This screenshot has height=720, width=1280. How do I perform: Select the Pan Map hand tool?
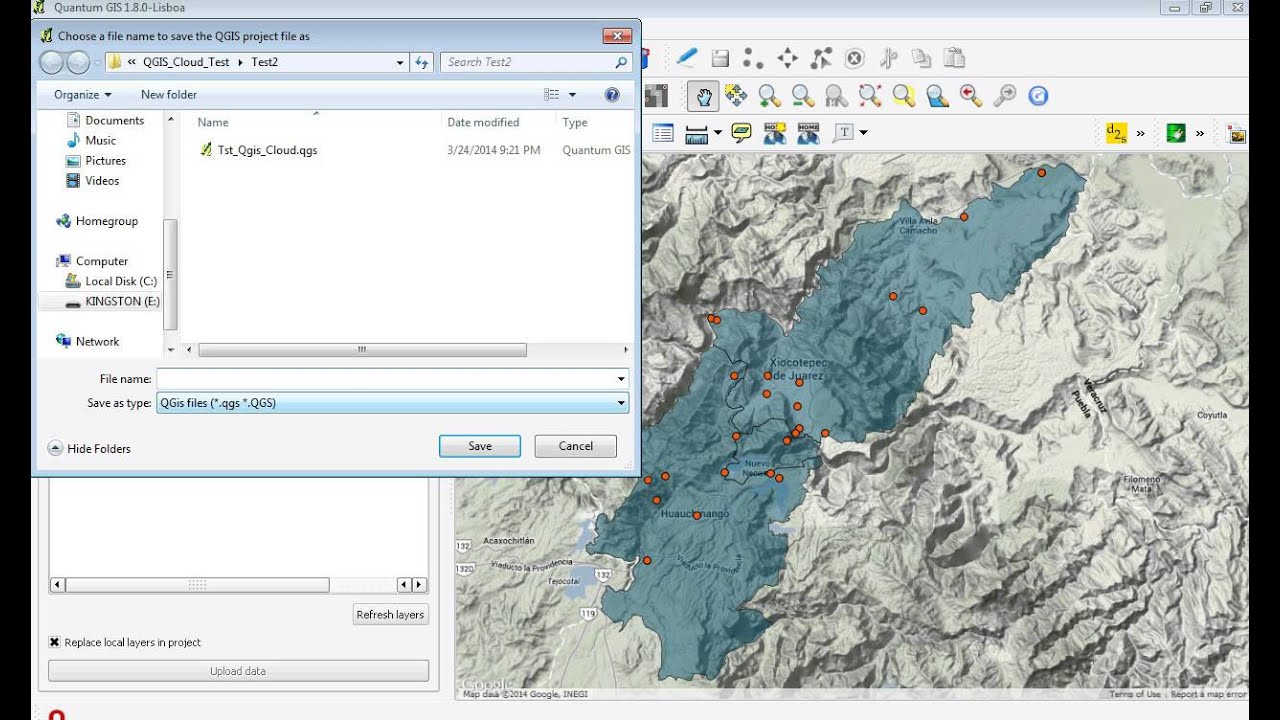[x=704, y=96]
